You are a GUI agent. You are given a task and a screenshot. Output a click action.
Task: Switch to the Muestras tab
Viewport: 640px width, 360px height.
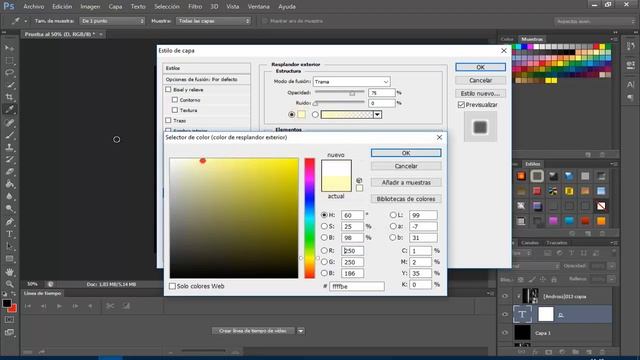point(532,39)
